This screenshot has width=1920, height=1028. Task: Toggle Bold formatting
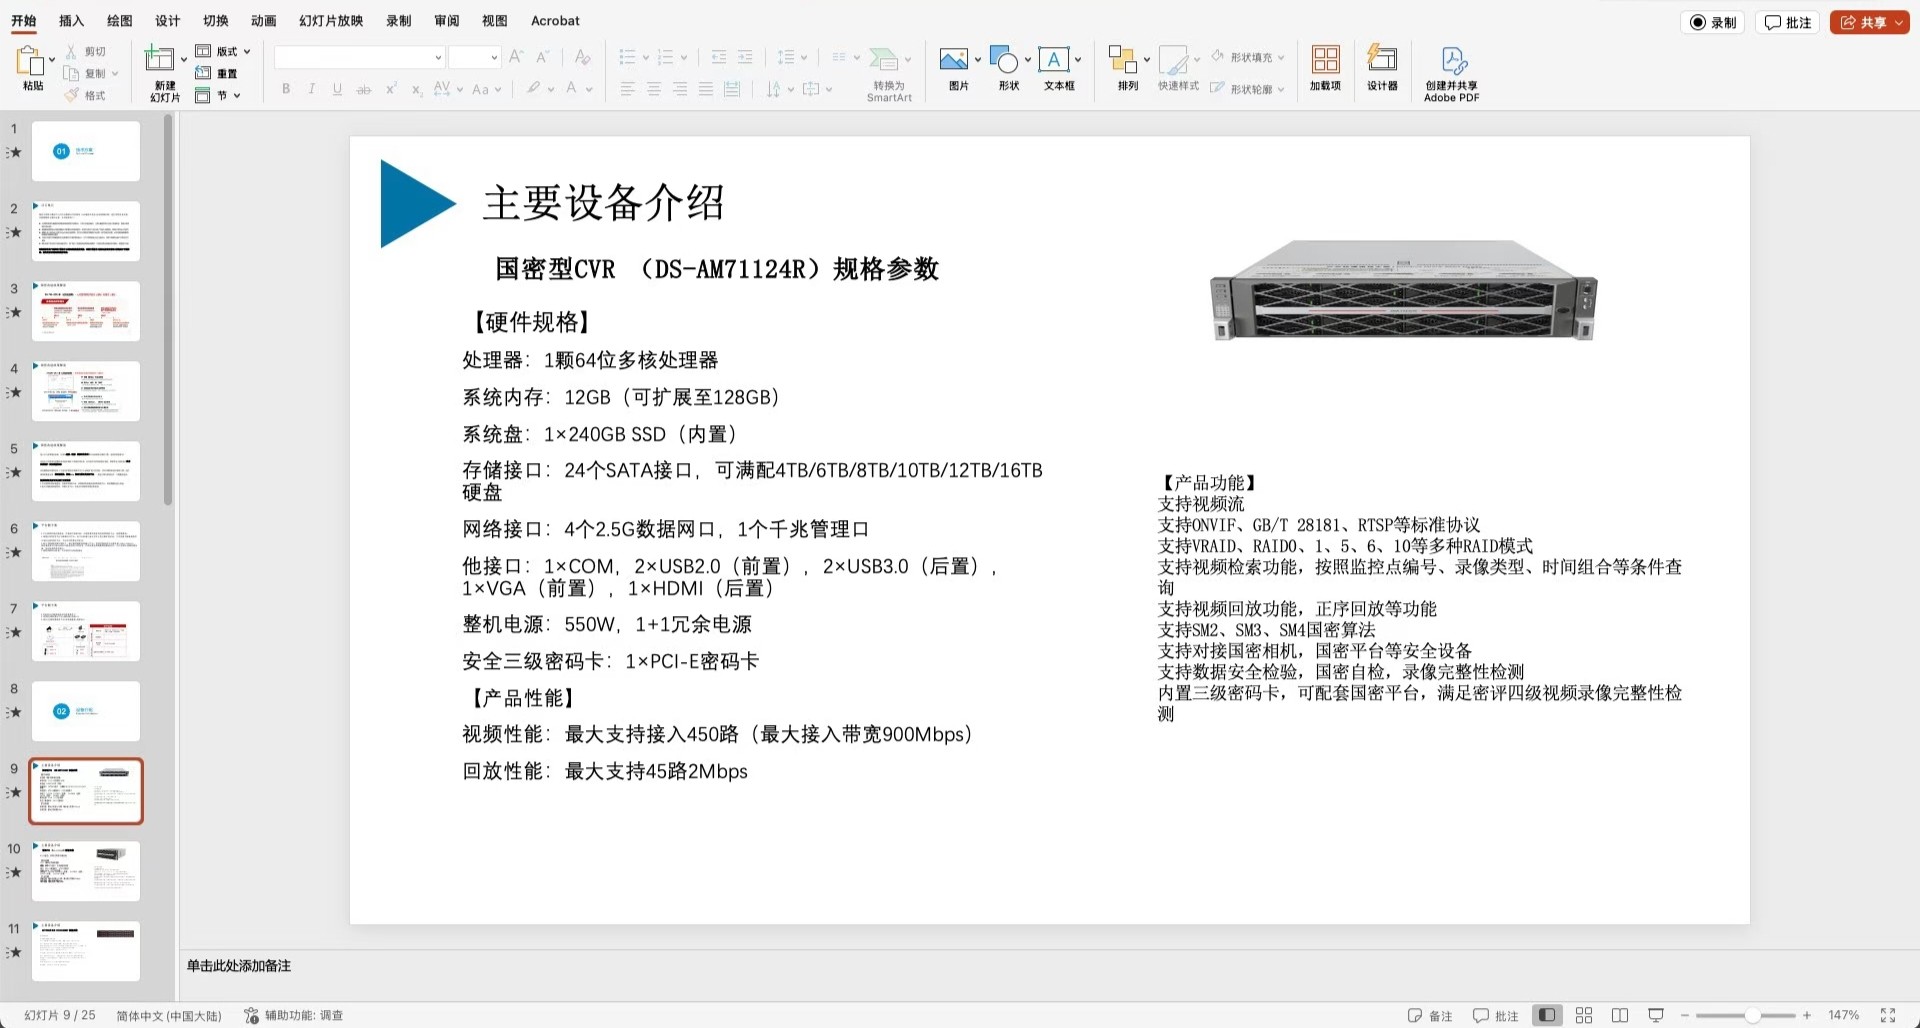[x=286, y=89]
